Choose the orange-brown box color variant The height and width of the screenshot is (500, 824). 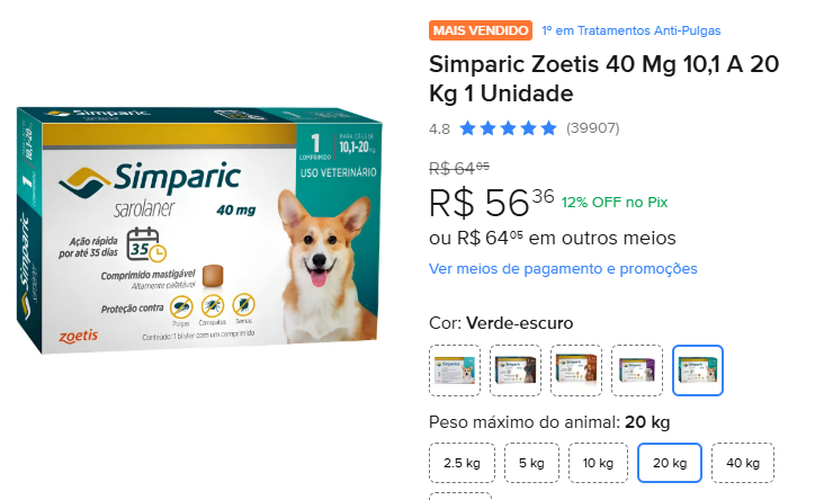(x=576, y=371)
